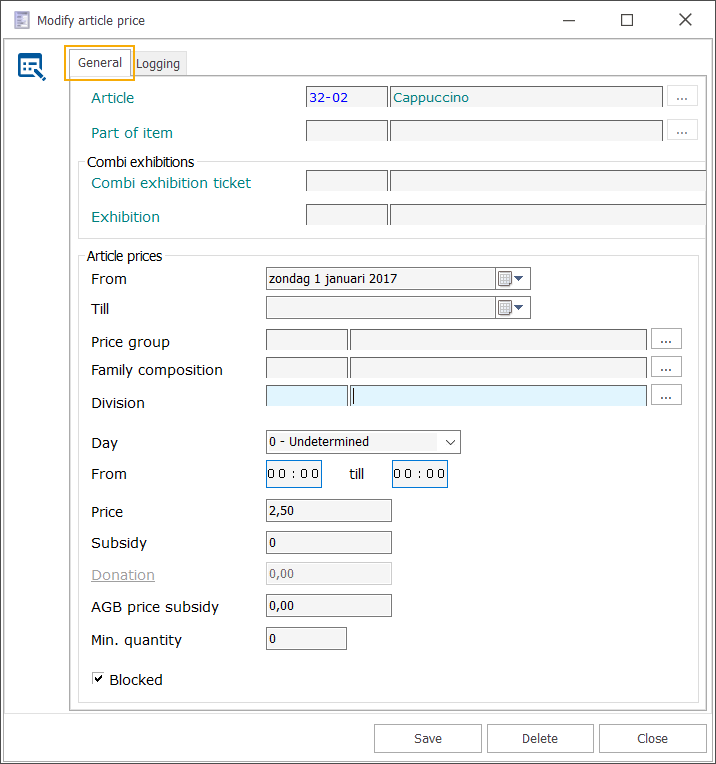
Task: Click the Family composition description field
Action: click(499, 368)
